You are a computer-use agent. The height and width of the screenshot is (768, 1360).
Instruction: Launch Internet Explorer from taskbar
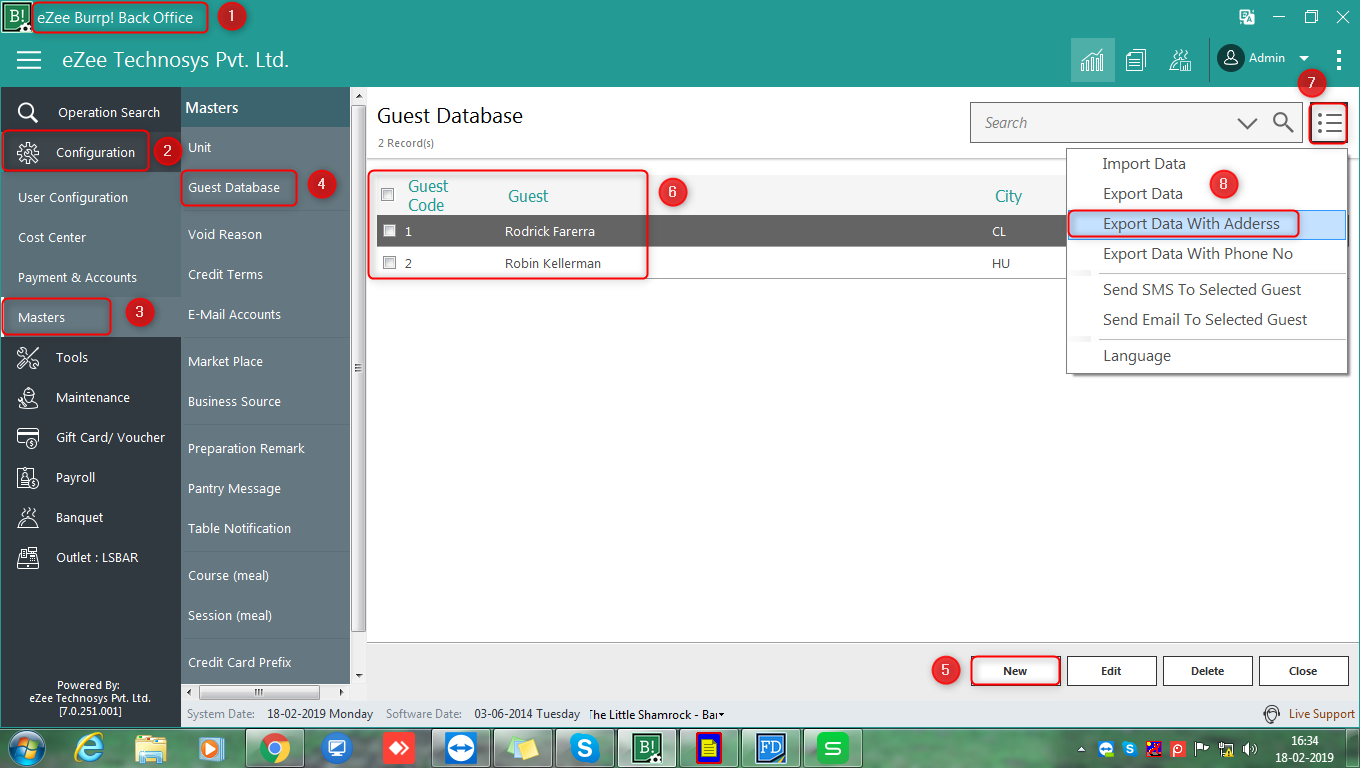(x=91, y=748)
